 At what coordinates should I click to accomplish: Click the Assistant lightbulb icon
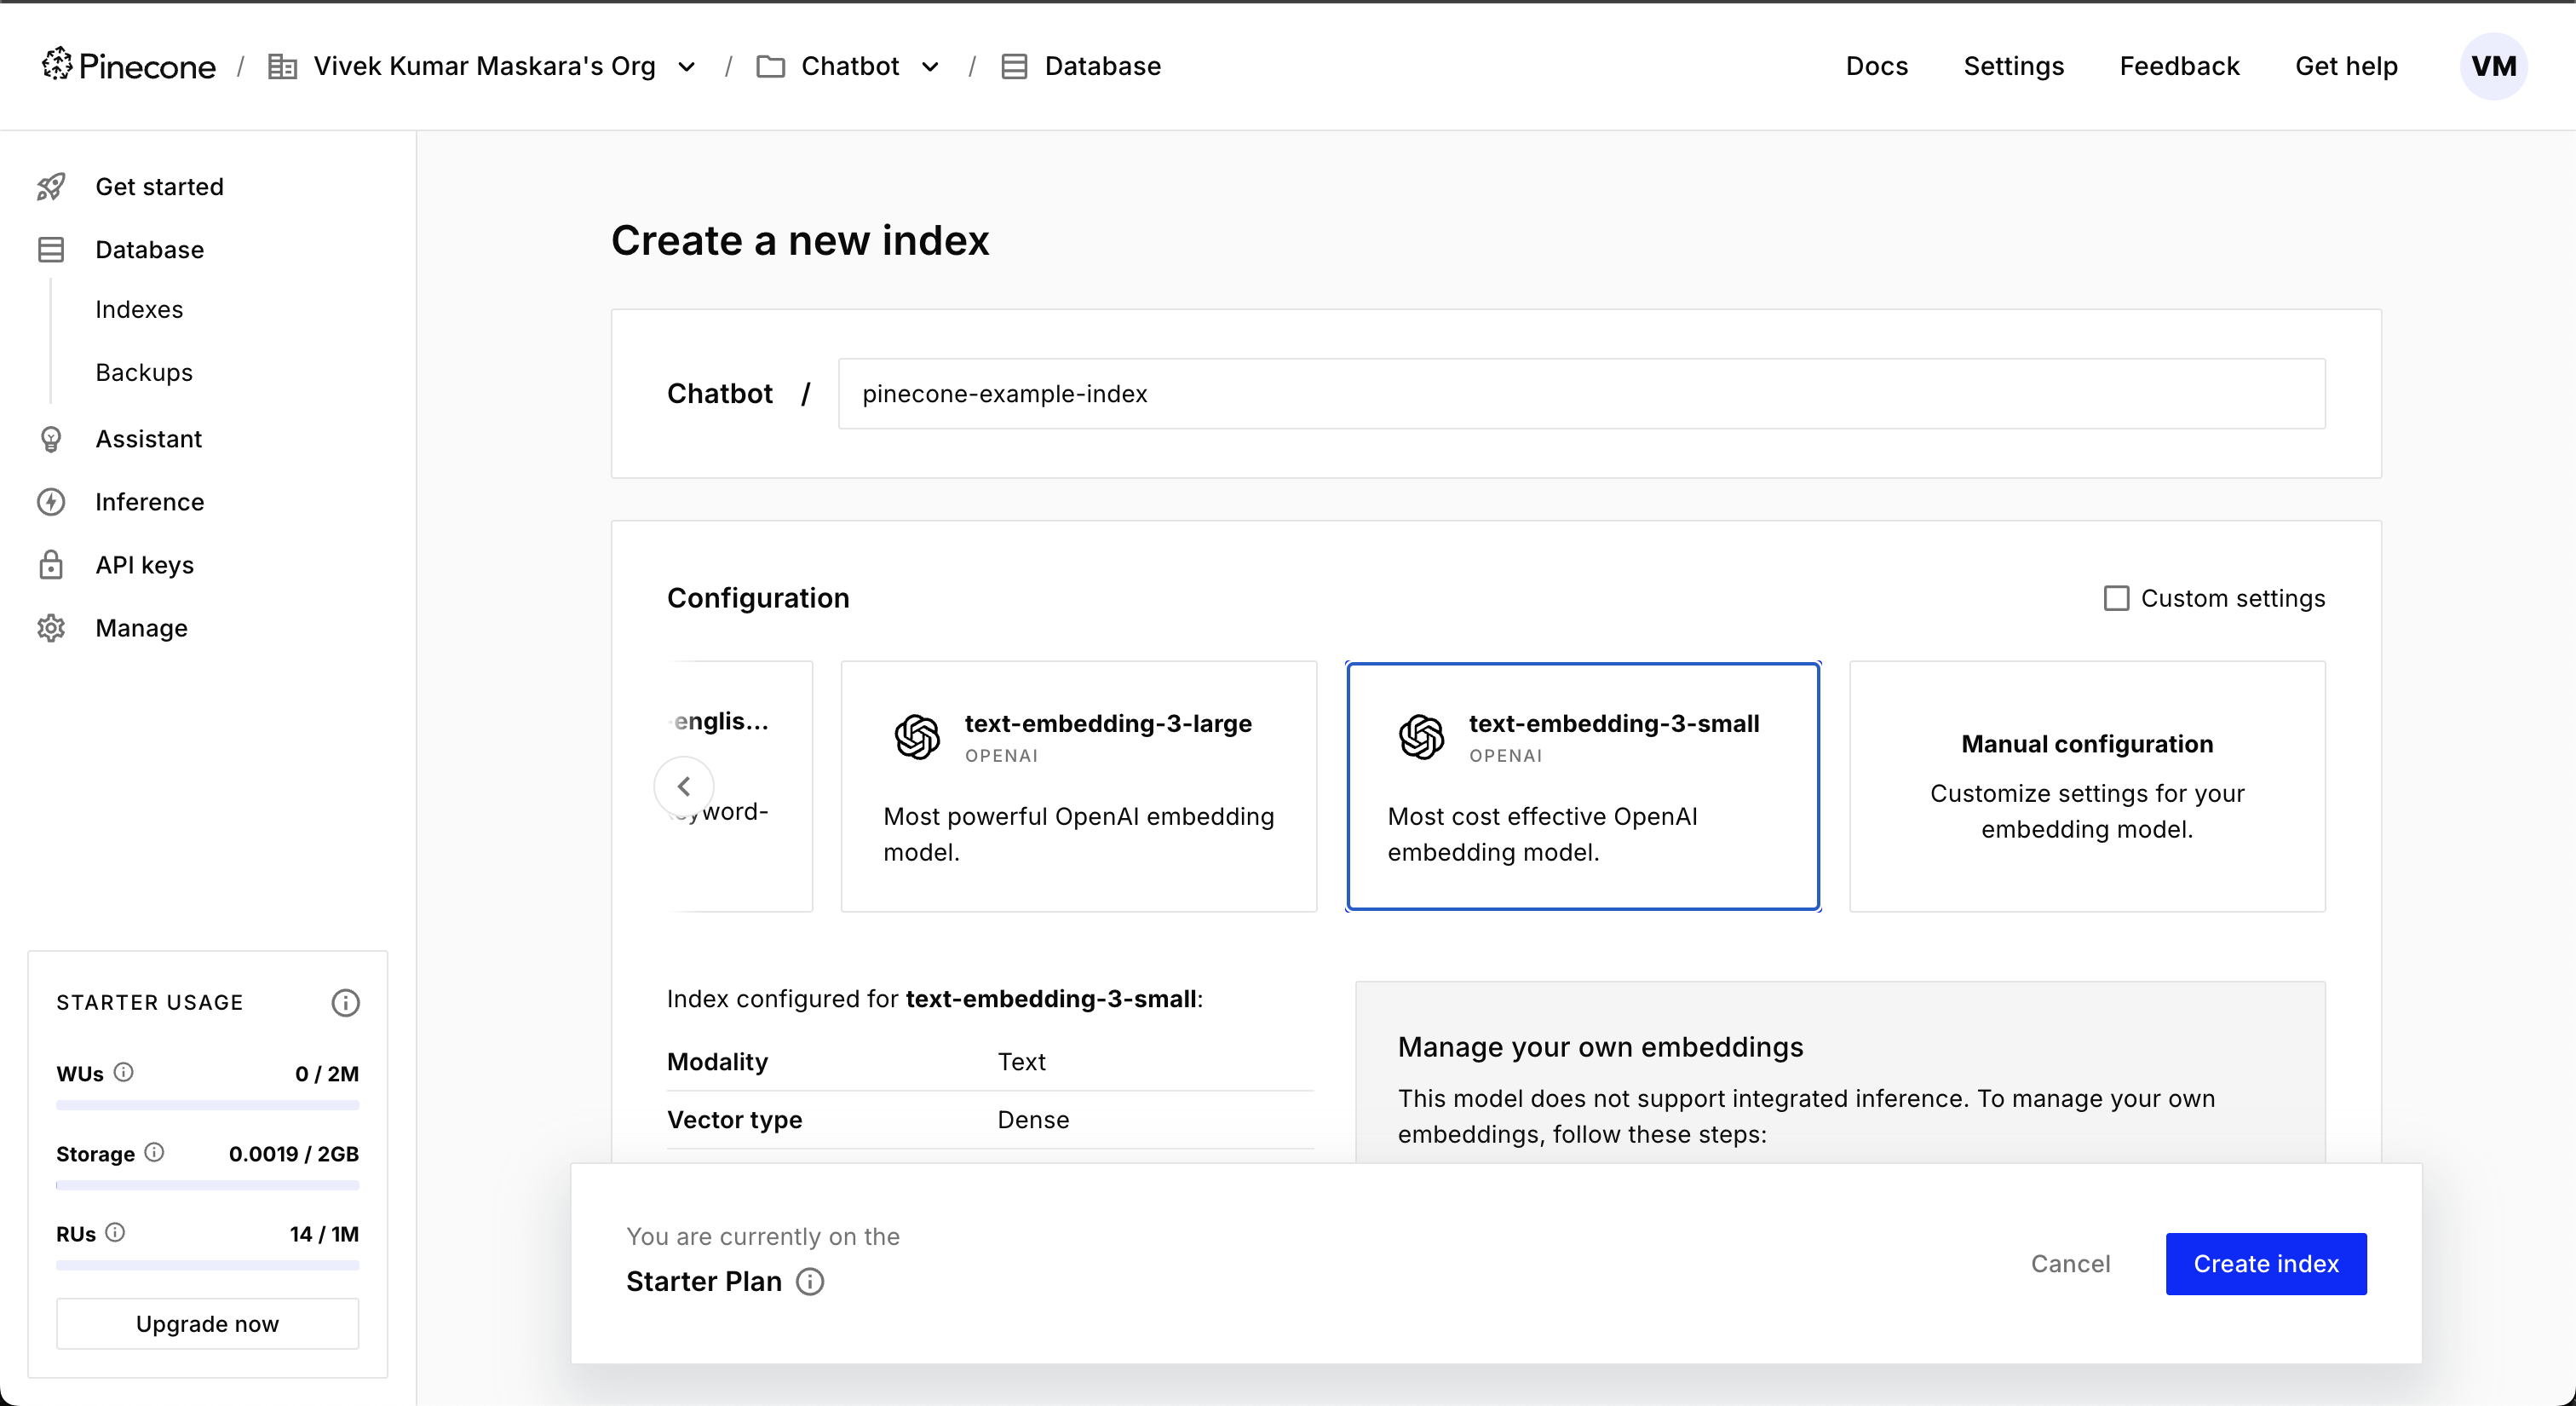click(x=51, y=438)
